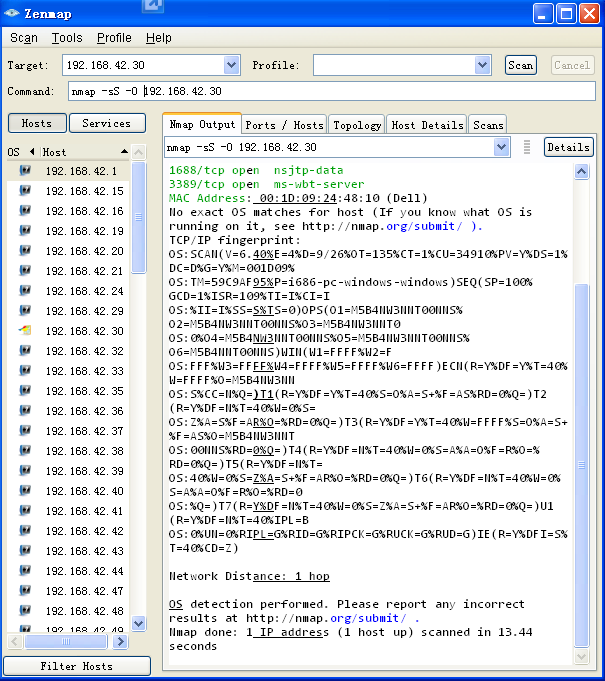Click host list vertical scrollbar thumb
605x681 pixels.
point(139,217)
